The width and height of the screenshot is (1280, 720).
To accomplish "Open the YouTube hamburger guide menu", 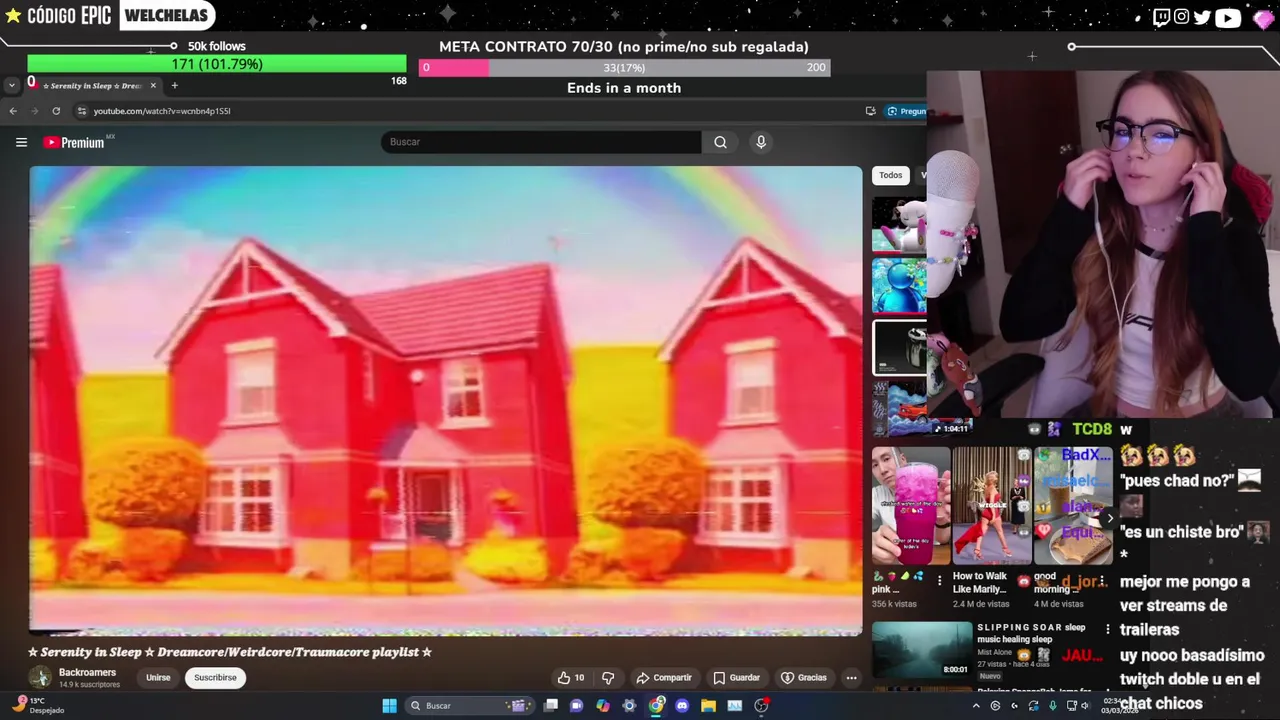I will (21, 142).
